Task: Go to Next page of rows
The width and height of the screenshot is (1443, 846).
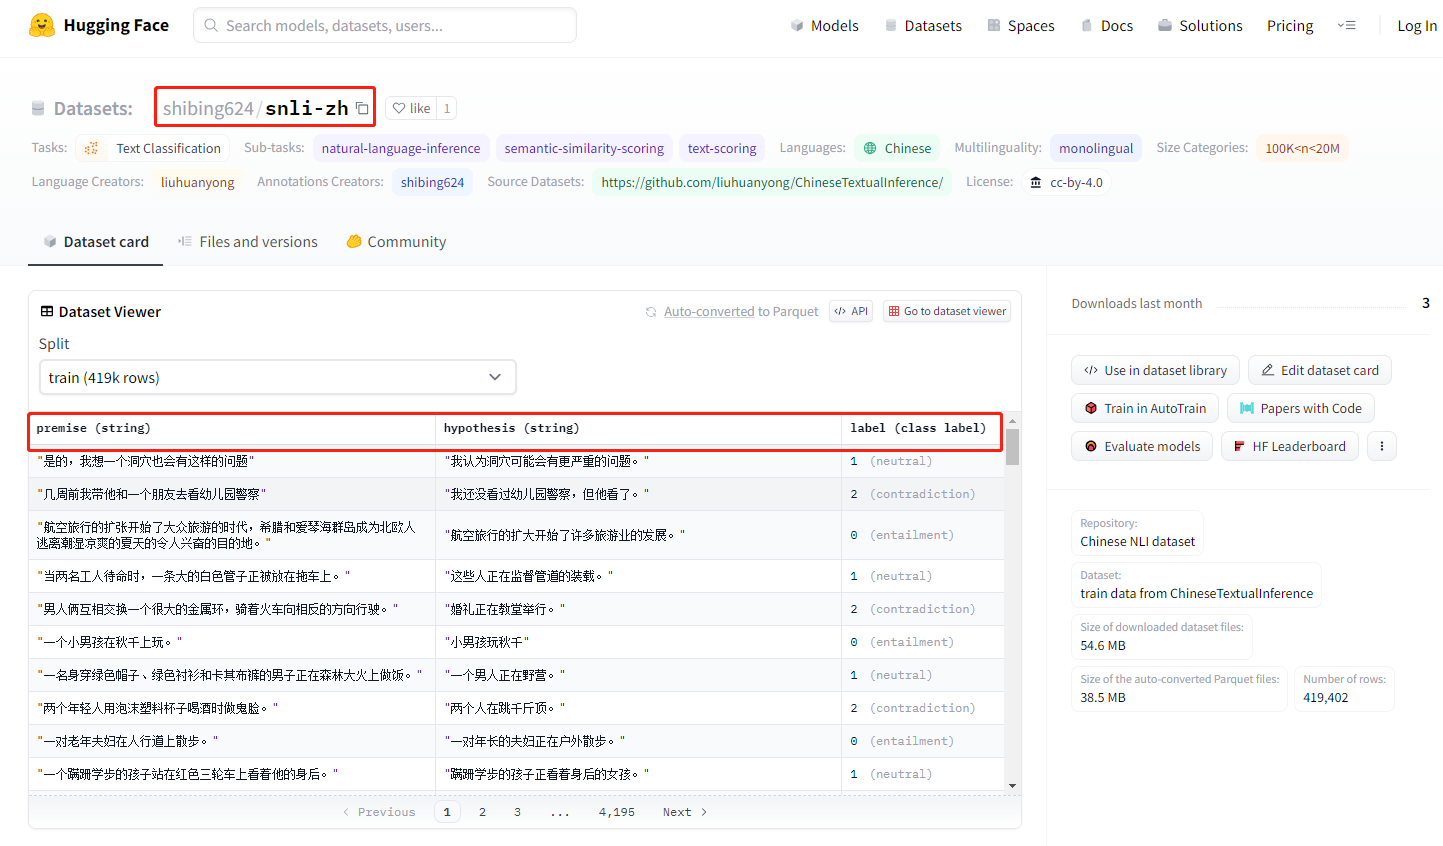Action: point(685,812)
